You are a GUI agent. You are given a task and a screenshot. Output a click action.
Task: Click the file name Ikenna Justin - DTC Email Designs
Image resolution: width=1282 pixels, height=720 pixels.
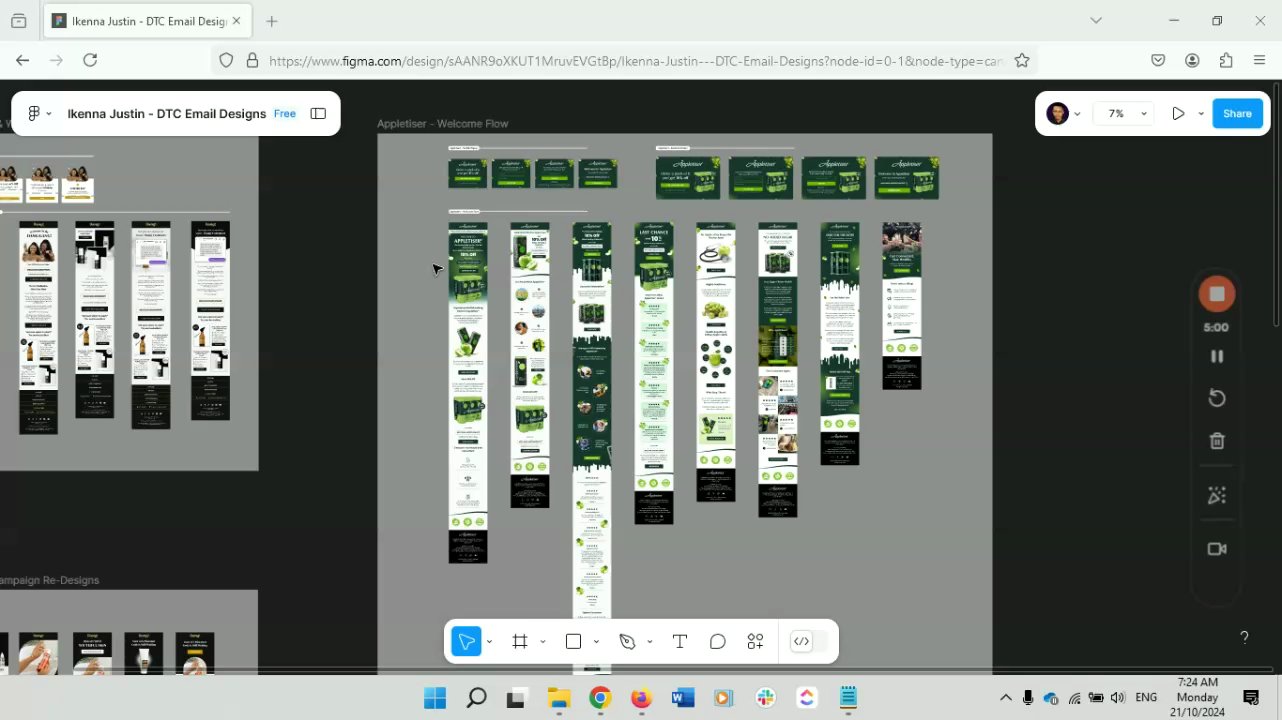pos(167,114)
